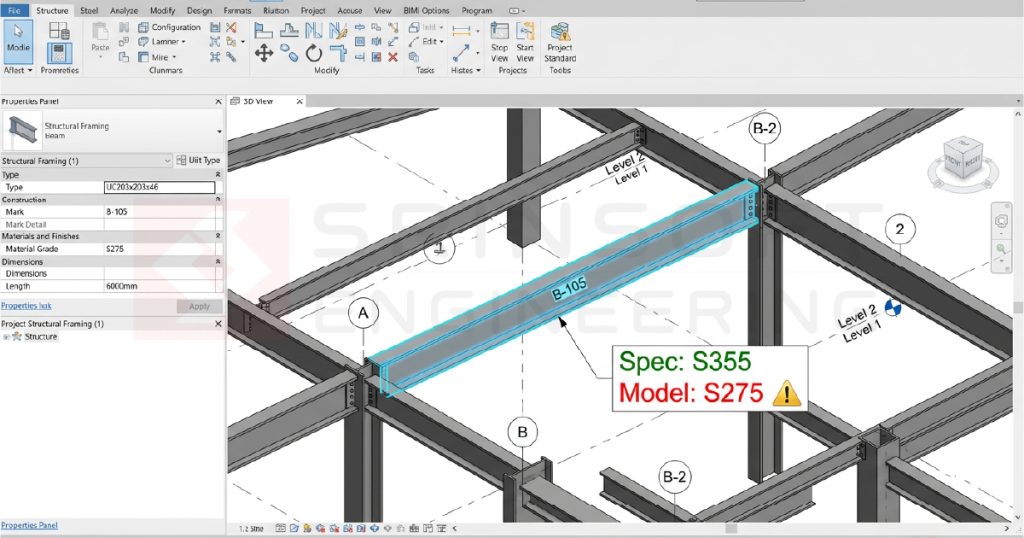Click the Type field UC203x203x46
This screenshot has width=1024, height=538.
tap(159, 187)
